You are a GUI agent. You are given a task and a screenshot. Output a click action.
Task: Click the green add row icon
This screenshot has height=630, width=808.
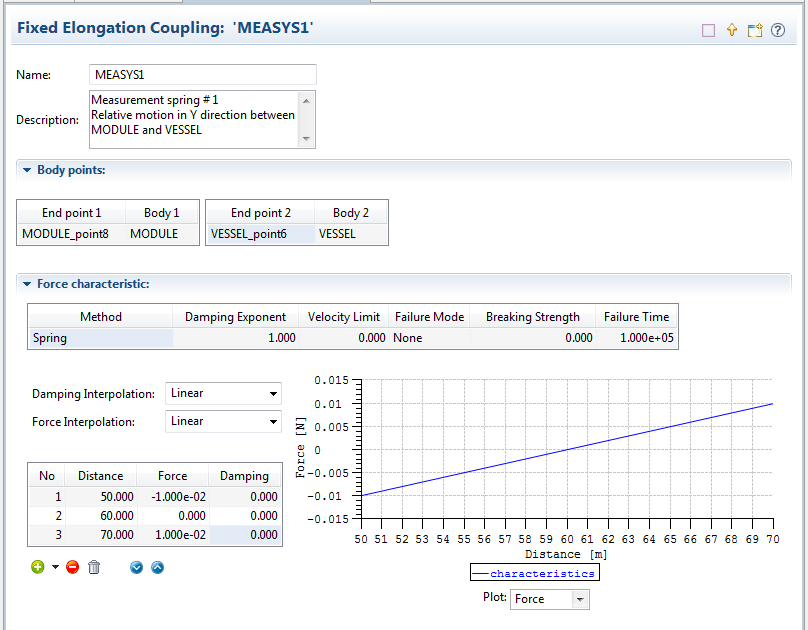(x=38, y=567)
